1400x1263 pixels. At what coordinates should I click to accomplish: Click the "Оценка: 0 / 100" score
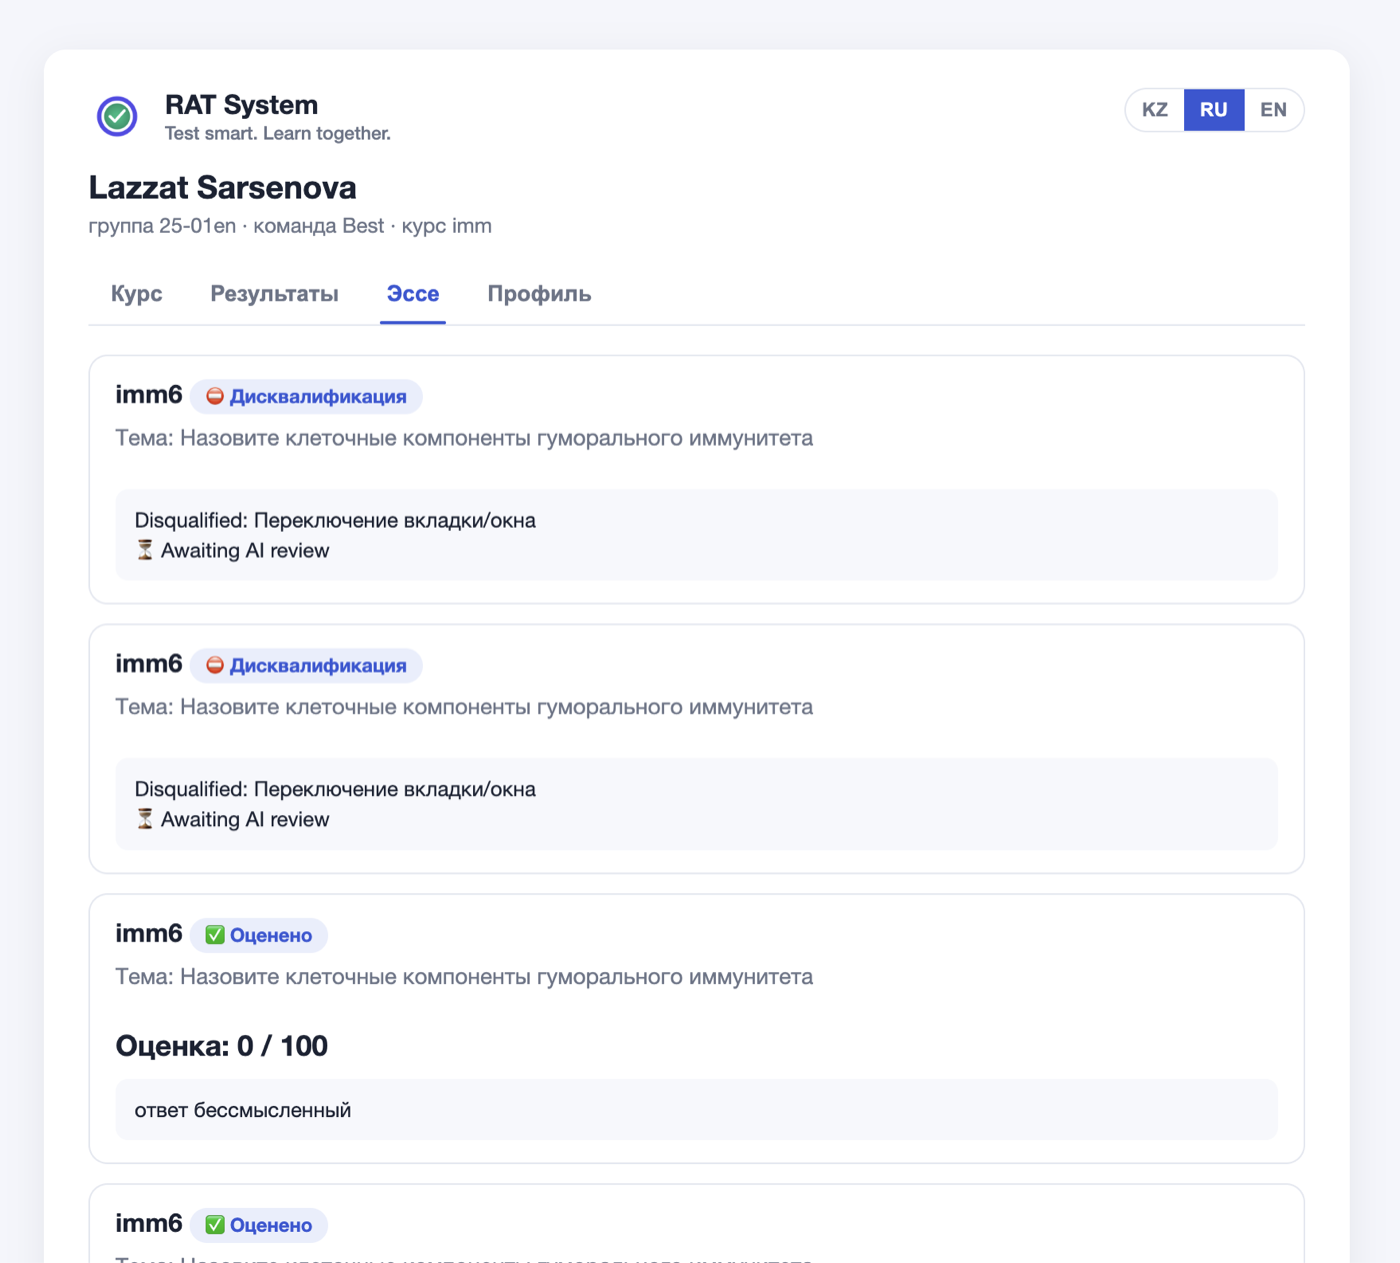click(x=222, y=1046)
